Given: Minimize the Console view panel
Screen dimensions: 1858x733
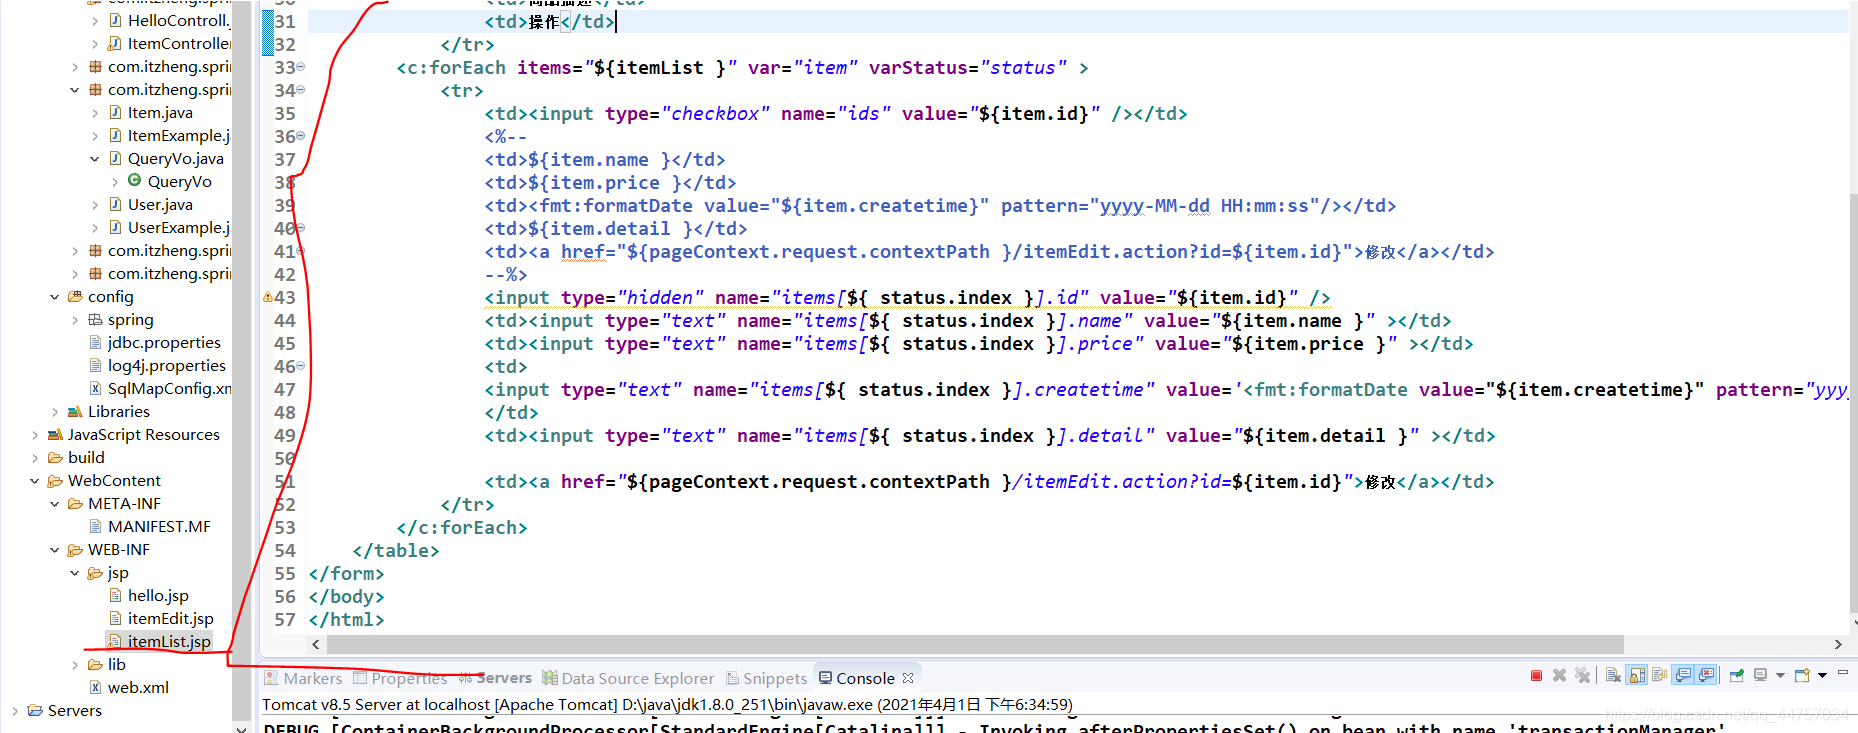Looking at the screenshot, I should [x=1843, y=672].
